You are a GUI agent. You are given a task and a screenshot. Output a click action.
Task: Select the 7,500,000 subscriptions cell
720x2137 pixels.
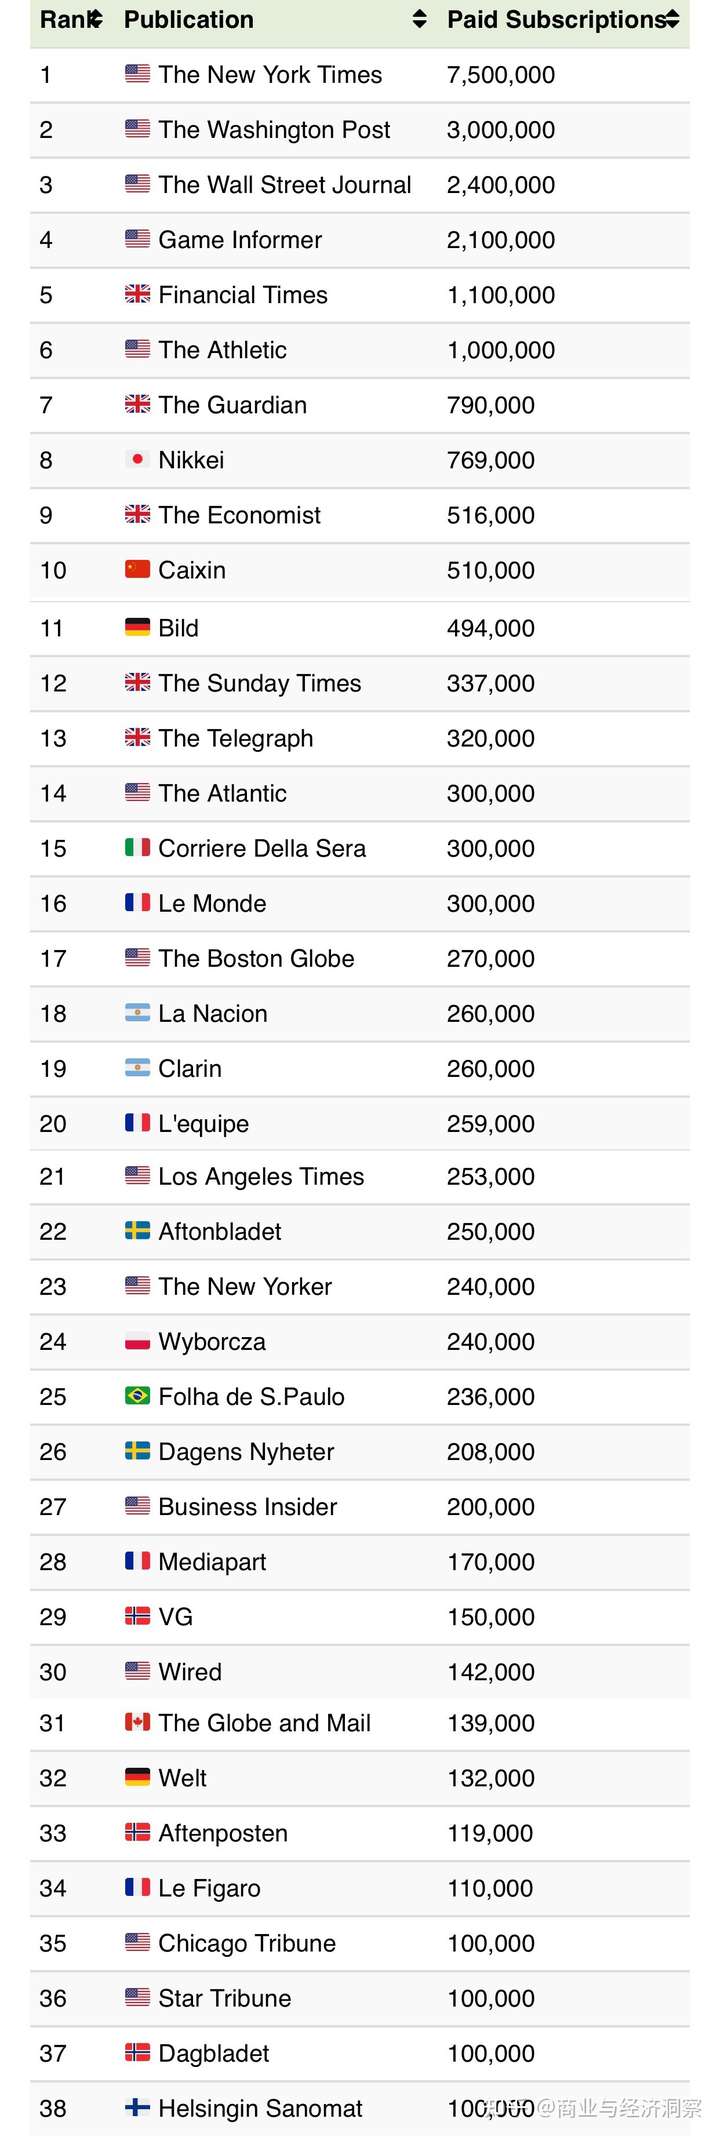coord(501,75)
